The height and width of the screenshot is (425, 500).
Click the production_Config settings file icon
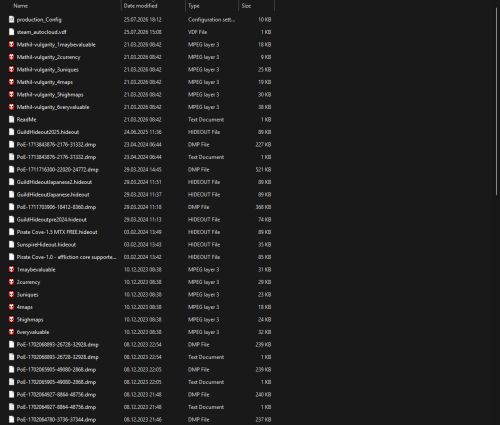click(x=11, y=20)
